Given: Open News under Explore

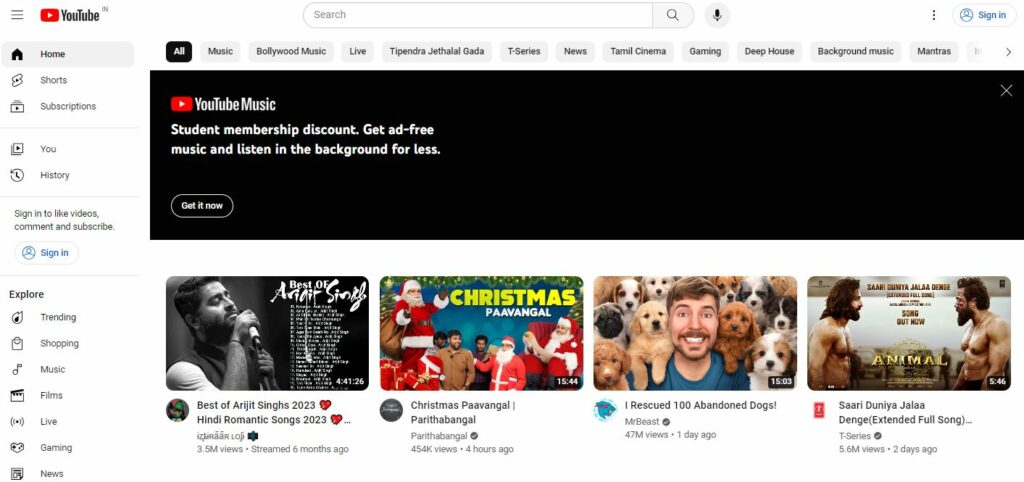Looking at the screenshot, I should (x=68, y=474).
